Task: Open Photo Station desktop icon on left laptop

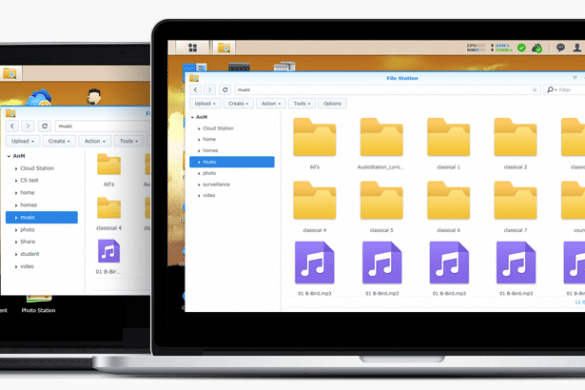Action: click(x=38, y=304)
